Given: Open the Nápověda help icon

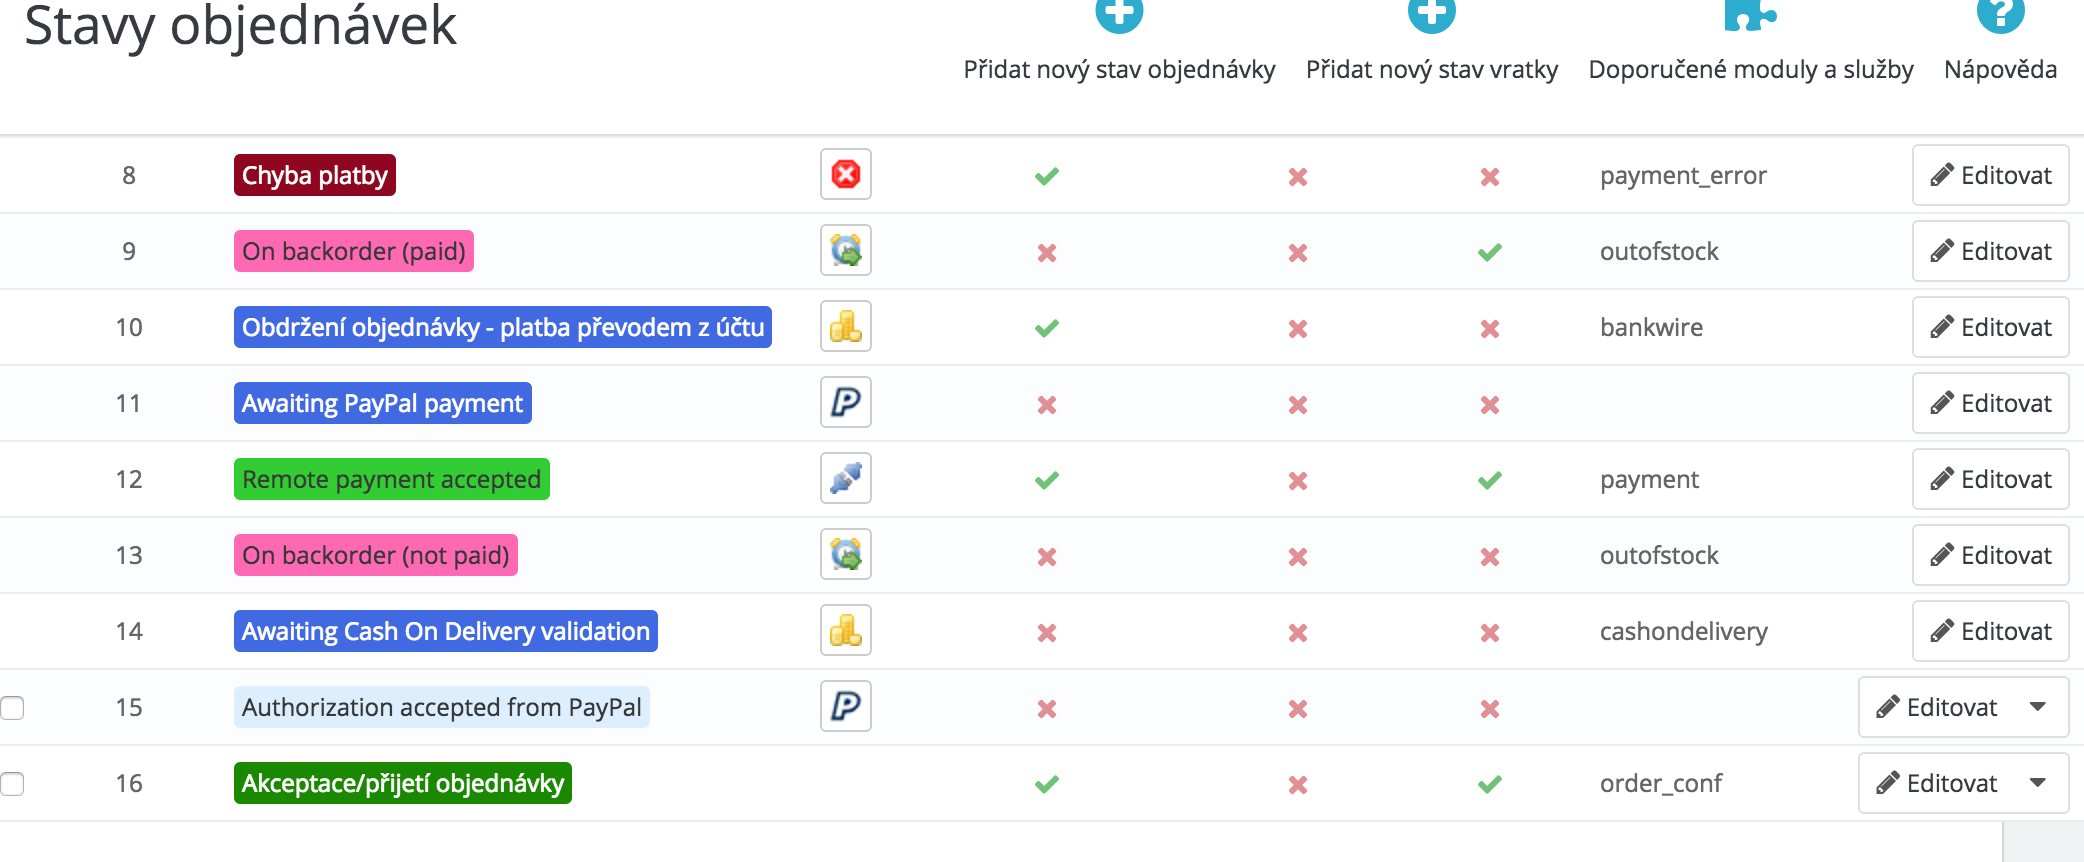Looking at the screenshot, I should (2000, 16).
